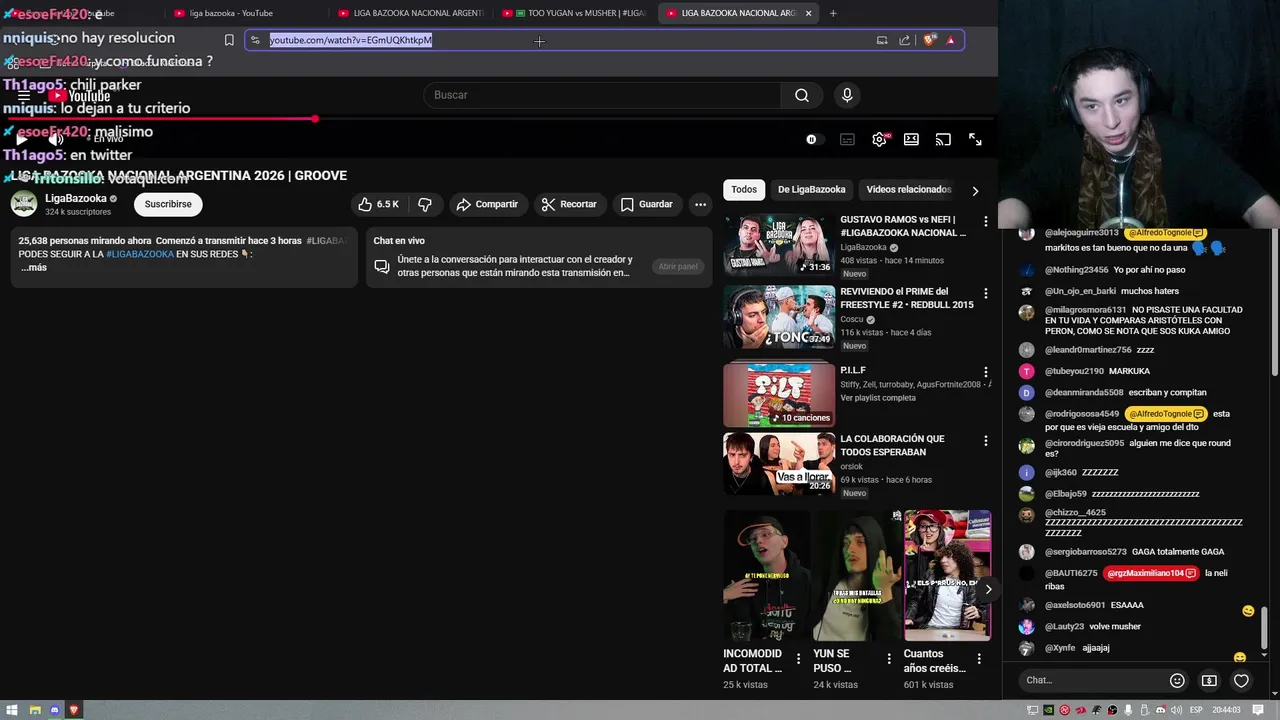Open player settings gear
Screen dimensions: 1280x720
coord(879,140)
